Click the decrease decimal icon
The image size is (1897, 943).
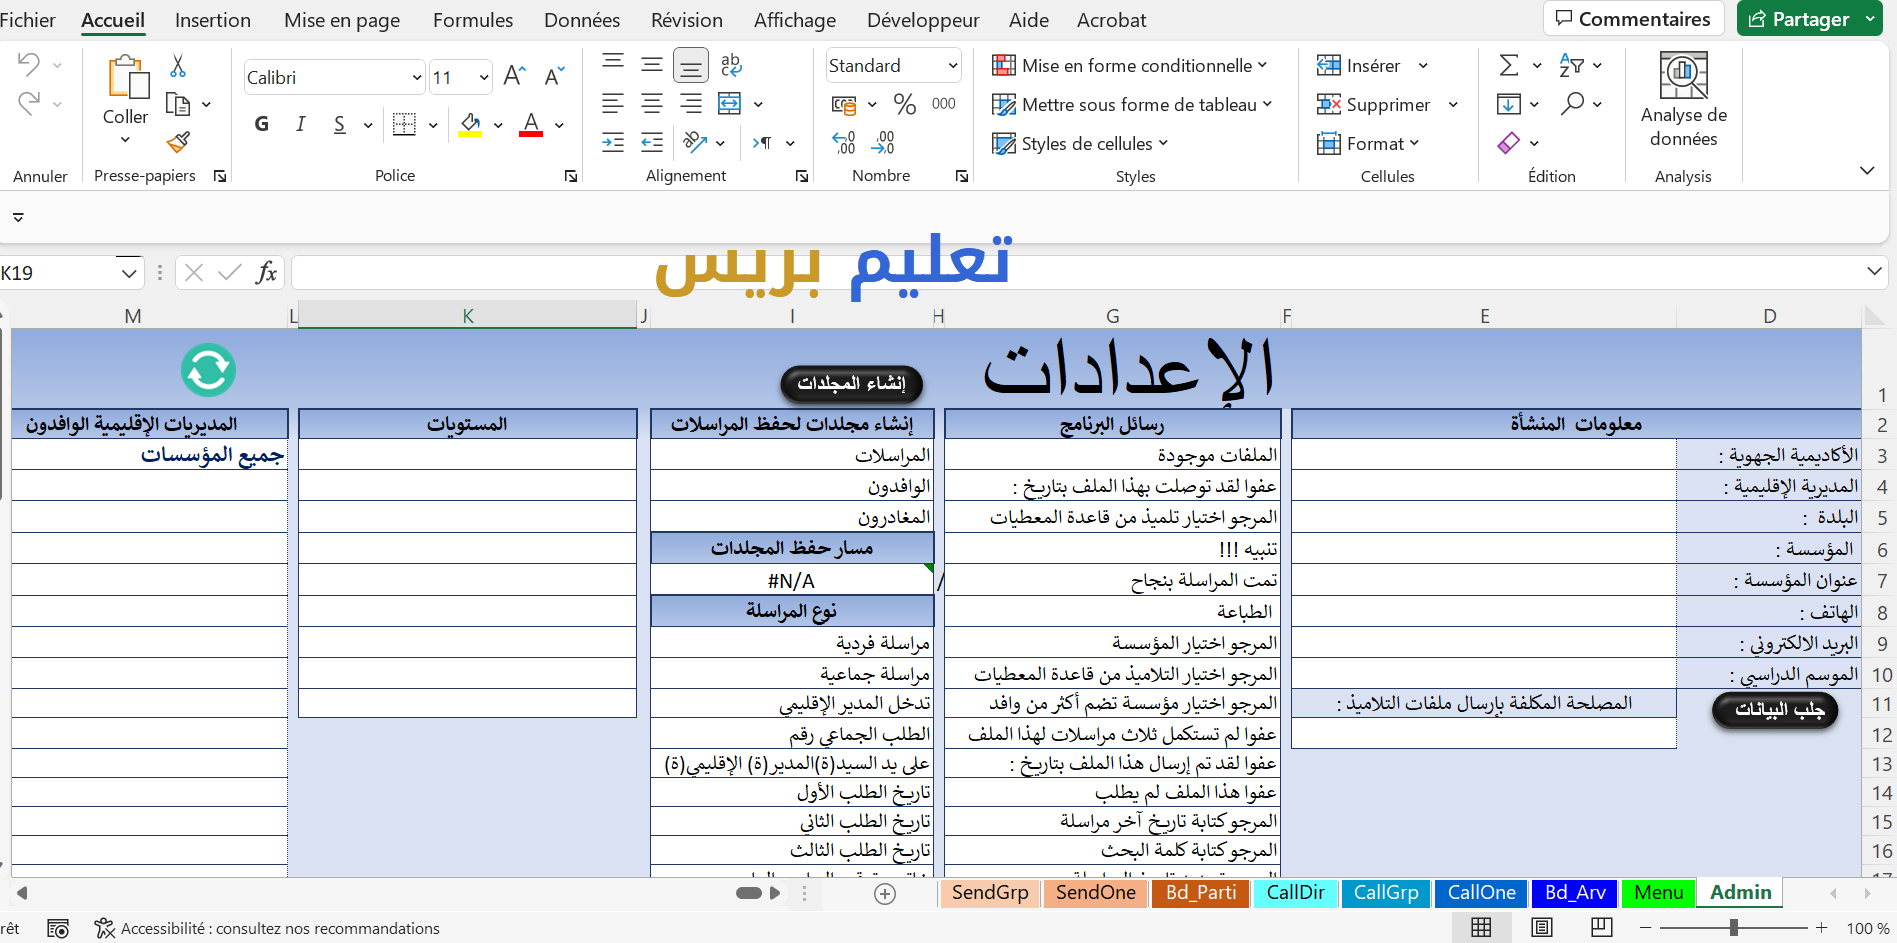883,143
